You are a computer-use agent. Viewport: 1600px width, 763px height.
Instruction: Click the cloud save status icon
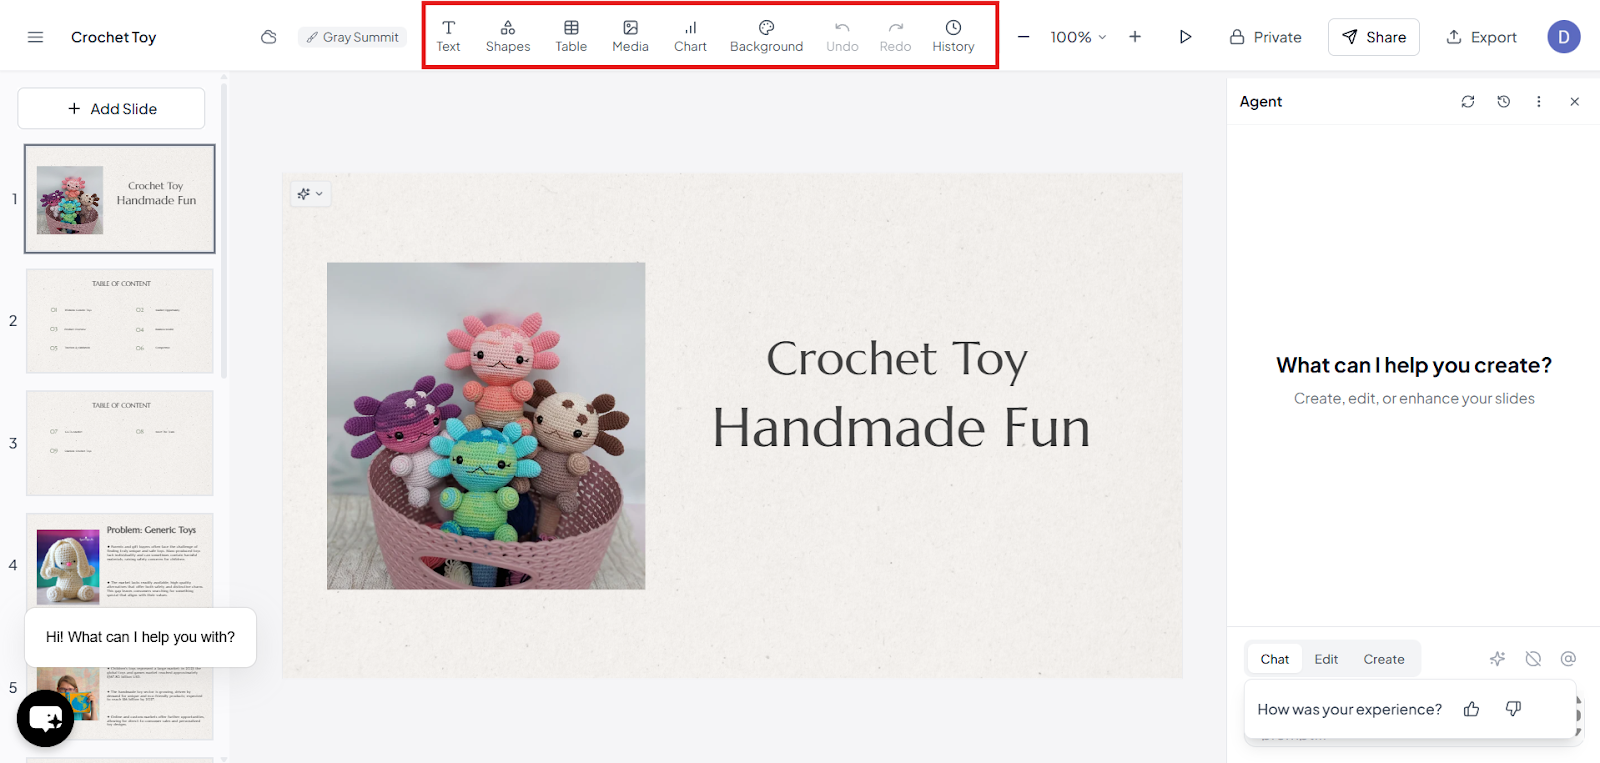(x=268, y=37)
